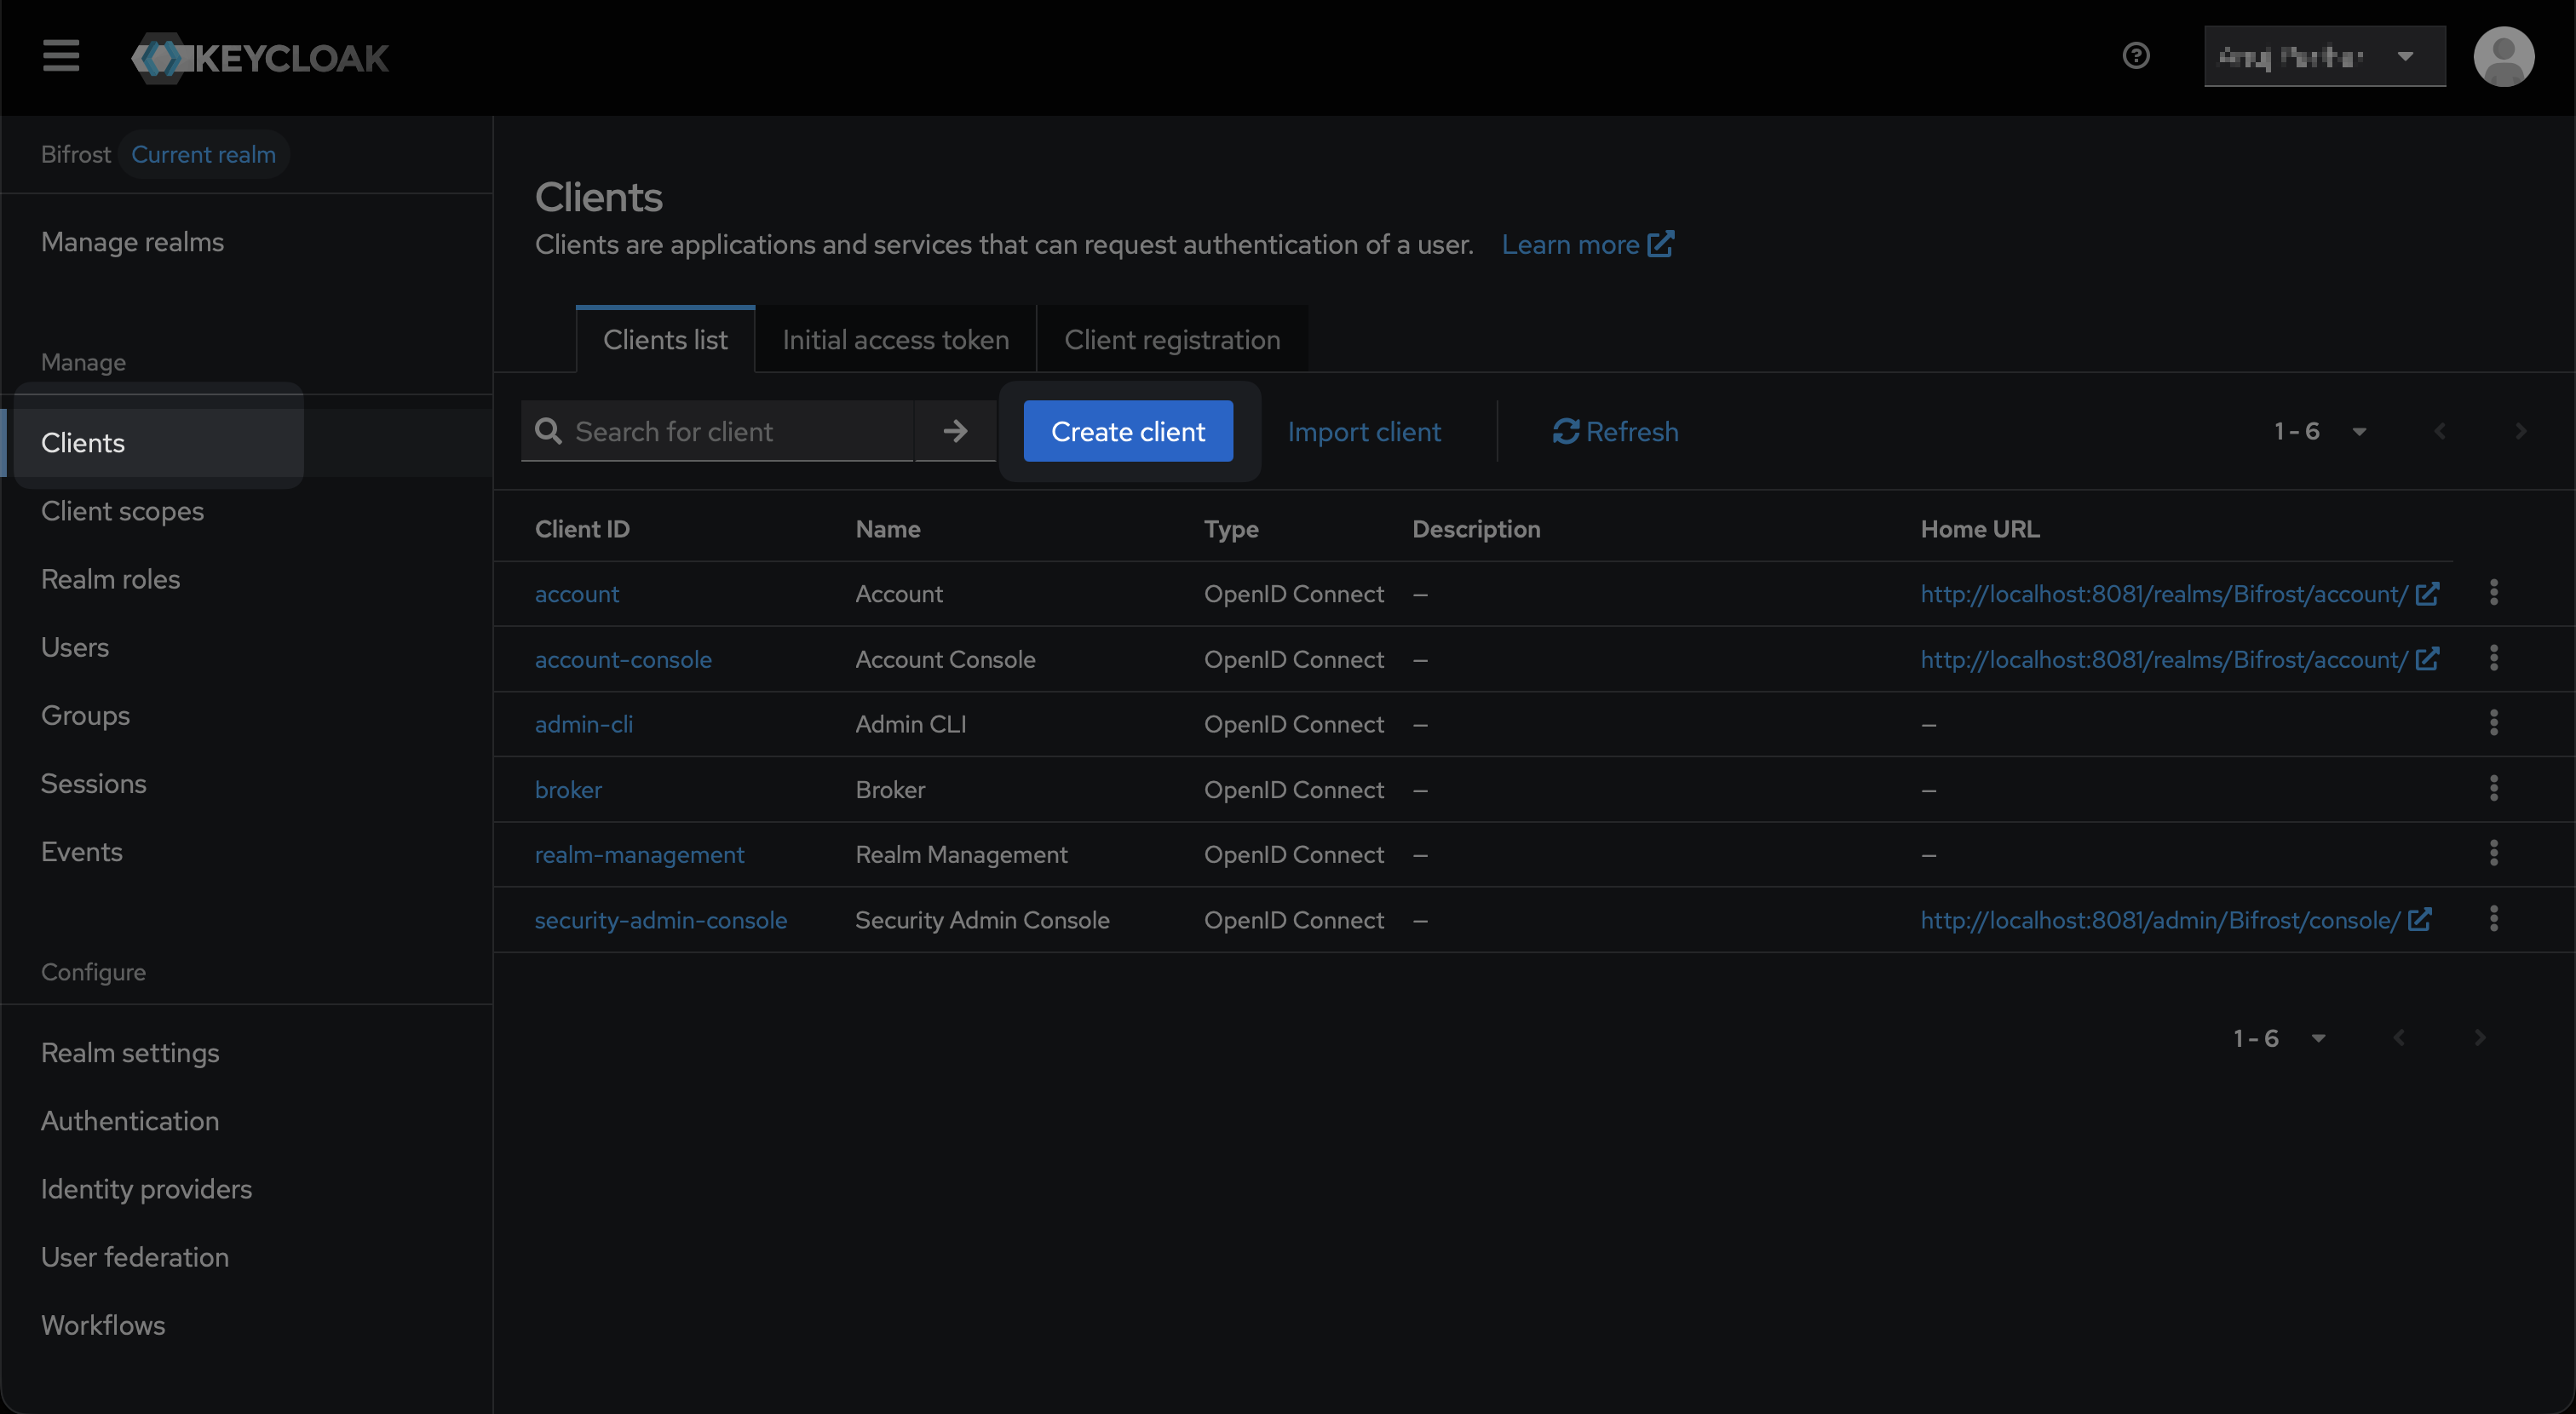This screenshot has width=2576, height=1414.
Task: Click the Home URL column header
Action: coord(1980,529)
